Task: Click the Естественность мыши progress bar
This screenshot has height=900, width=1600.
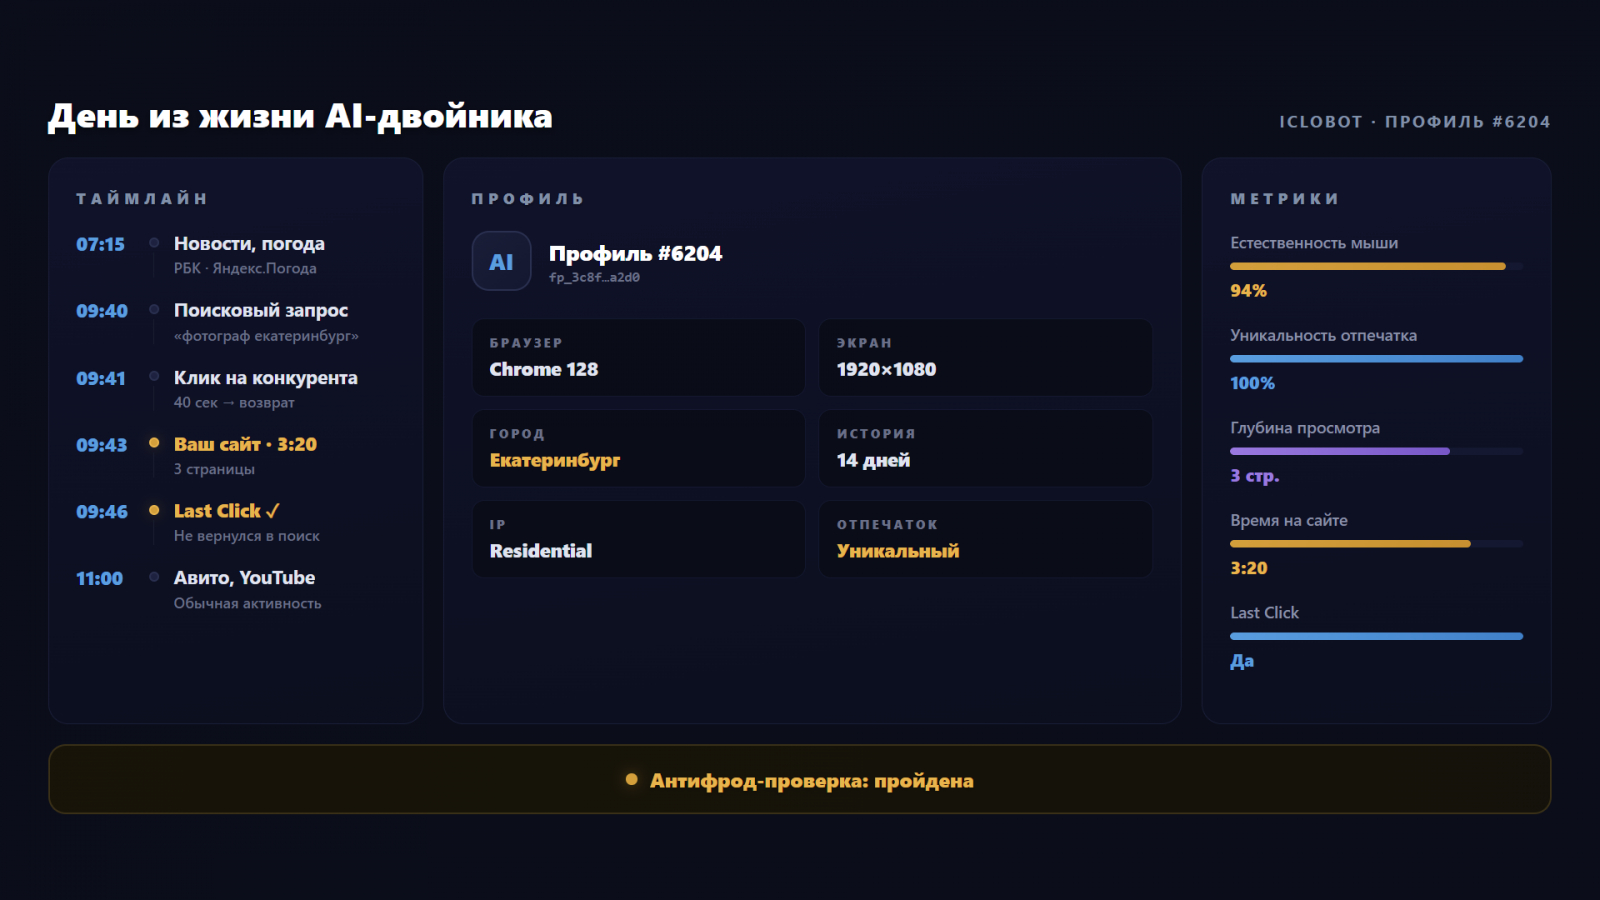Action: [x=1376, y=266]
